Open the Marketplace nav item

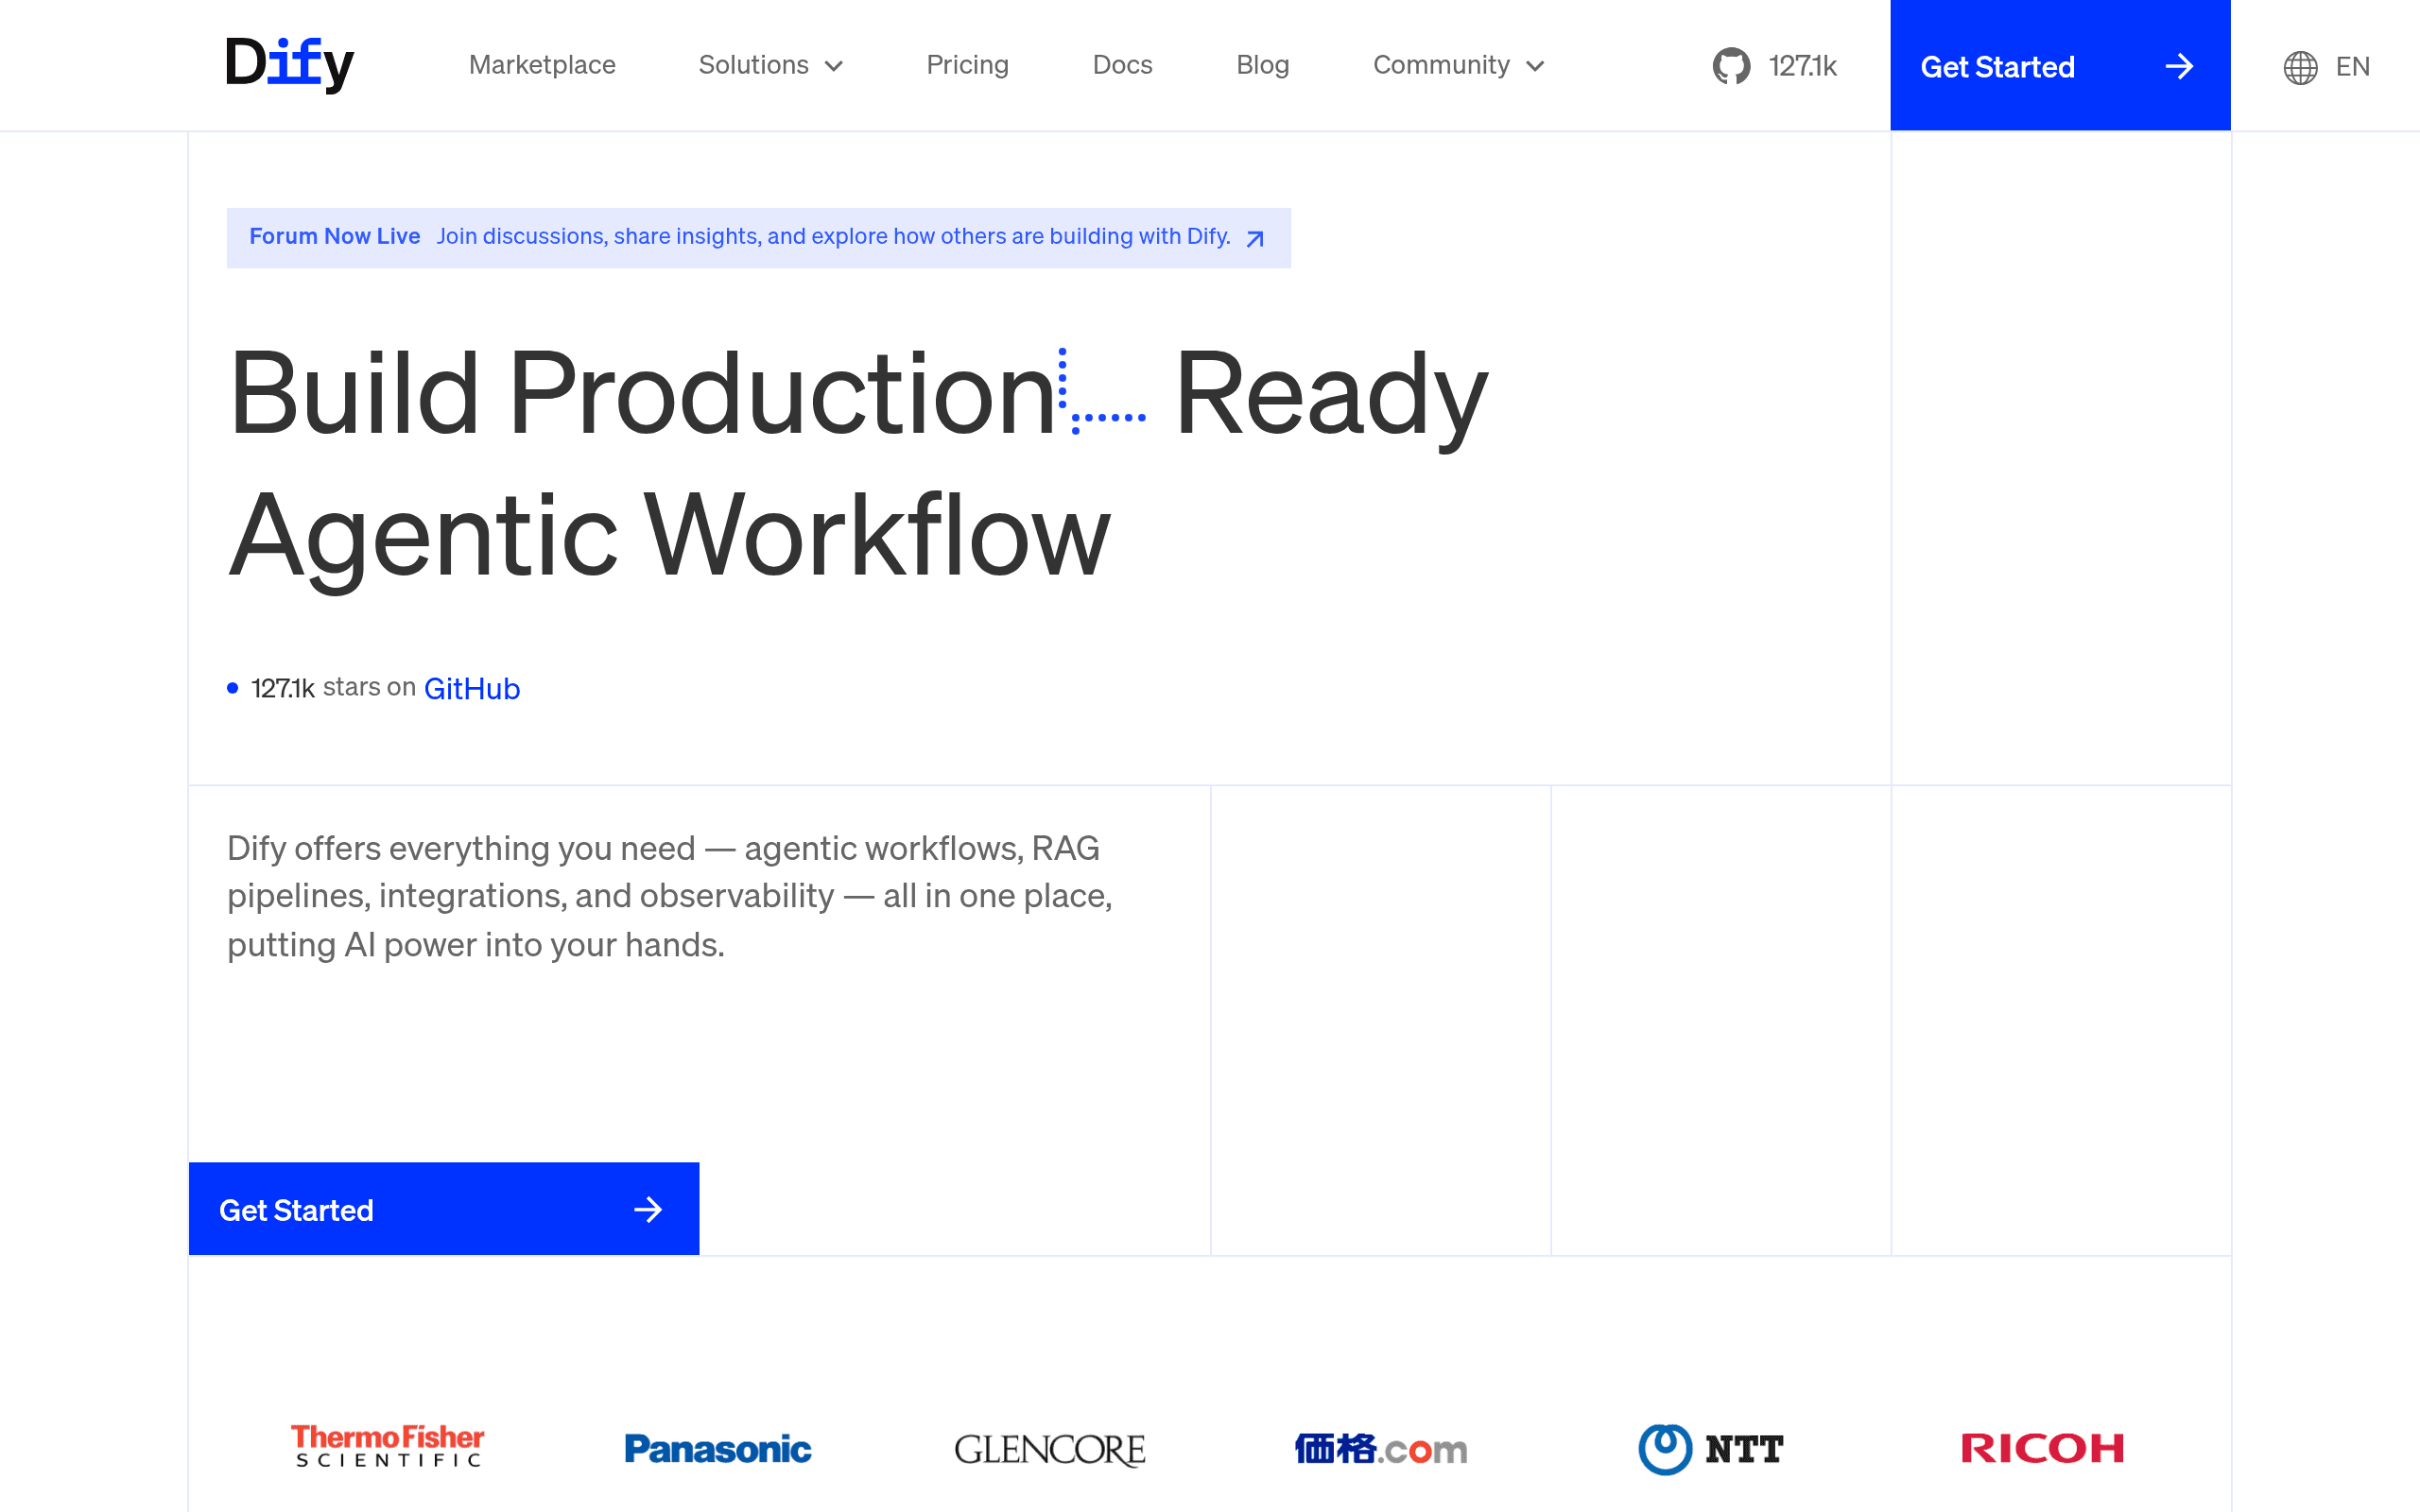click(542, 65)
